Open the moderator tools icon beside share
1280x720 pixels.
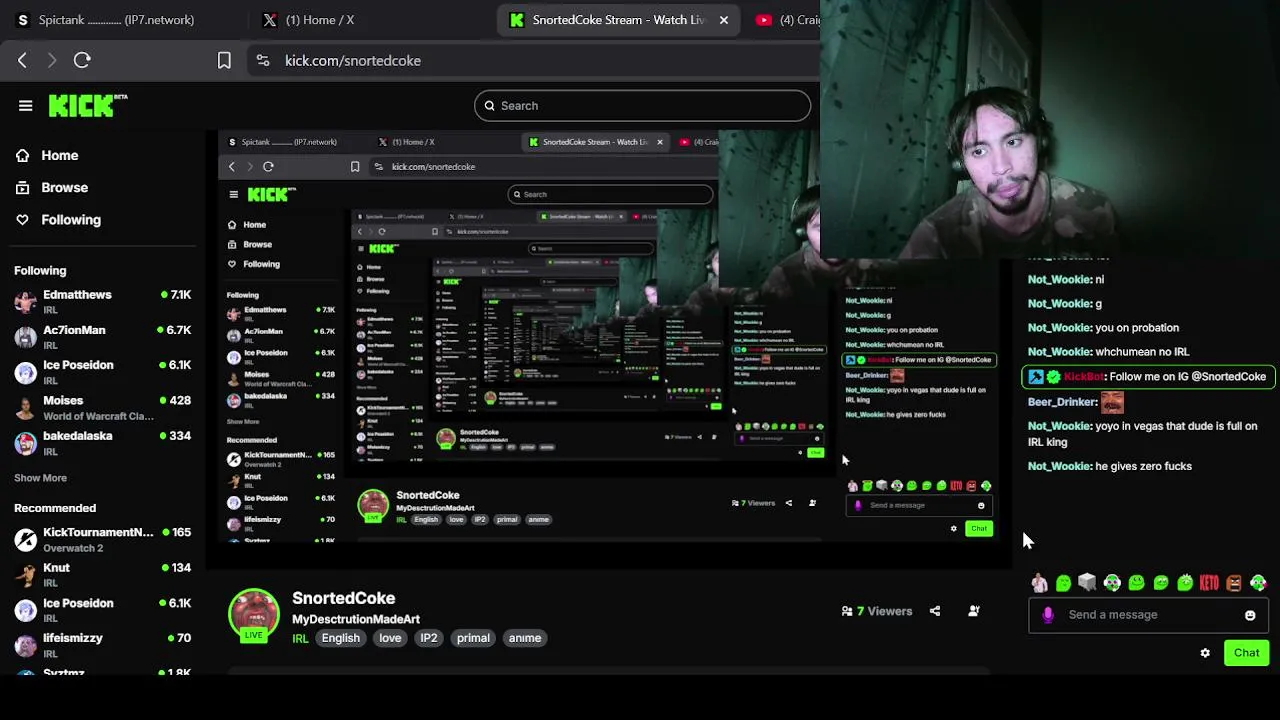973,611
